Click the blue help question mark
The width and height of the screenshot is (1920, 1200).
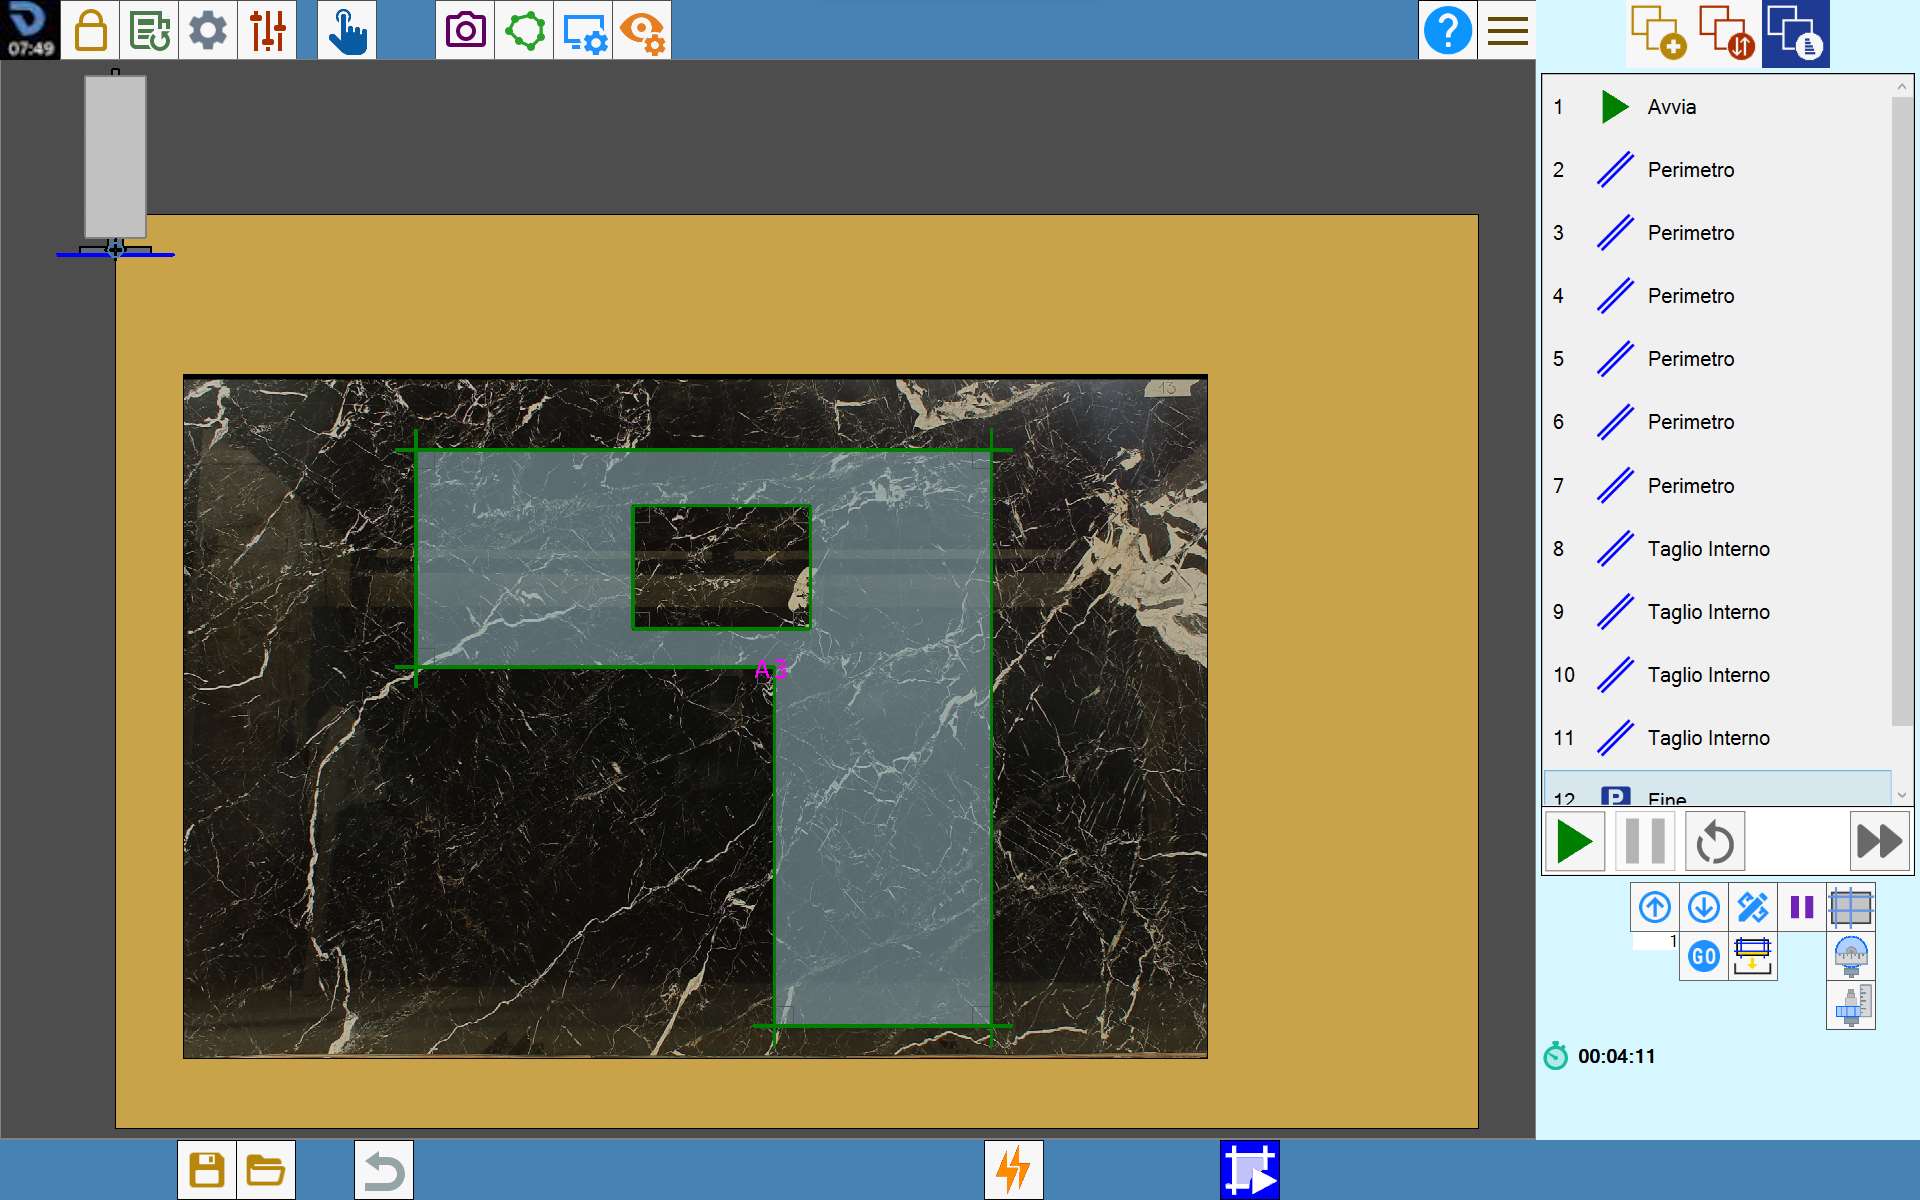point(1447,30)
